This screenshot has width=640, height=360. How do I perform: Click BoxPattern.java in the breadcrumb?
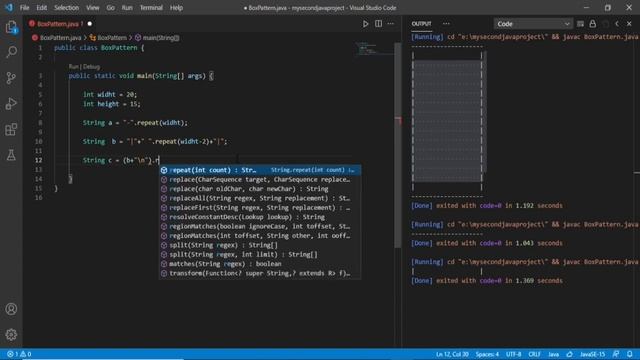coord(60,38)
